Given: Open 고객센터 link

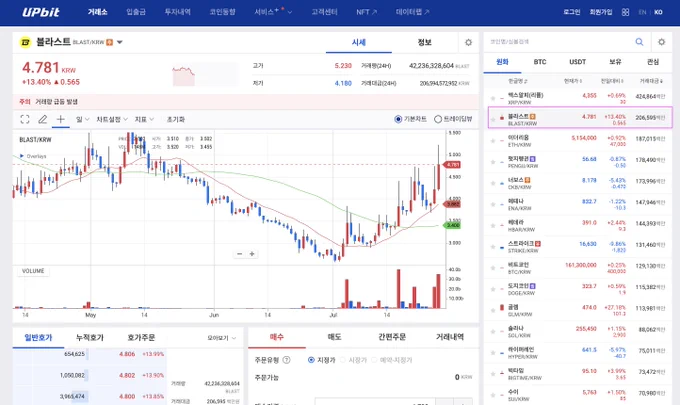Looking at the screenshot, I should coord(324,12).
